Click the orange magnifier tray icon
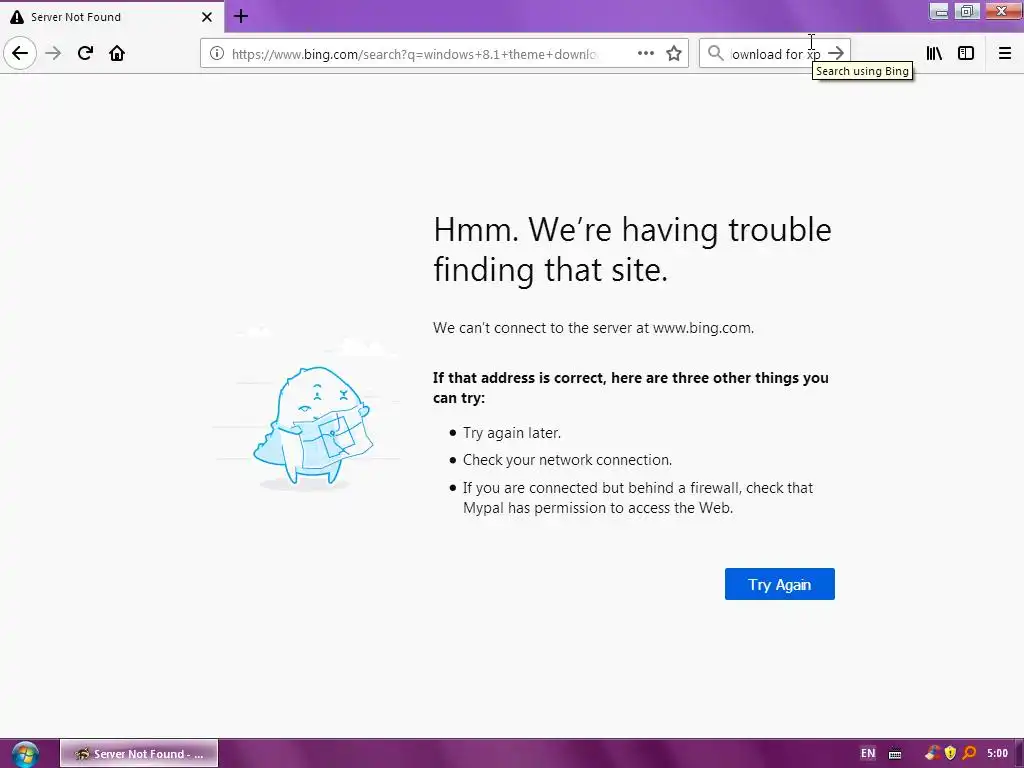The width and height of the screenshot is (1024, 768). pyautogui.click(x=969, y=754)
